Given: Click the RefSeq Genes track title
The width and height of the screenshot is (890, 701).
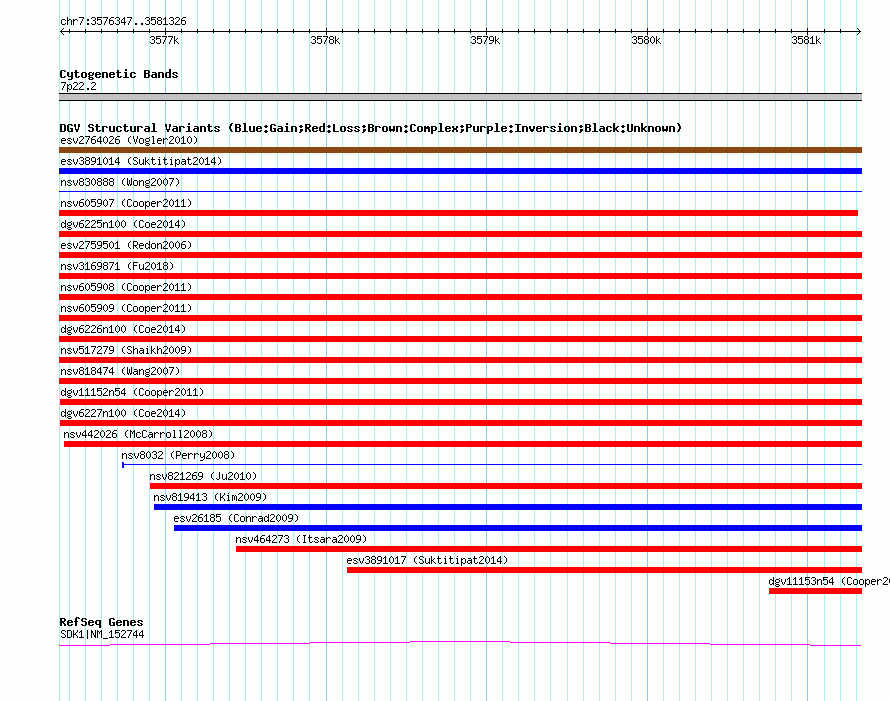Looking at the screenshot, I should point(101,622).
